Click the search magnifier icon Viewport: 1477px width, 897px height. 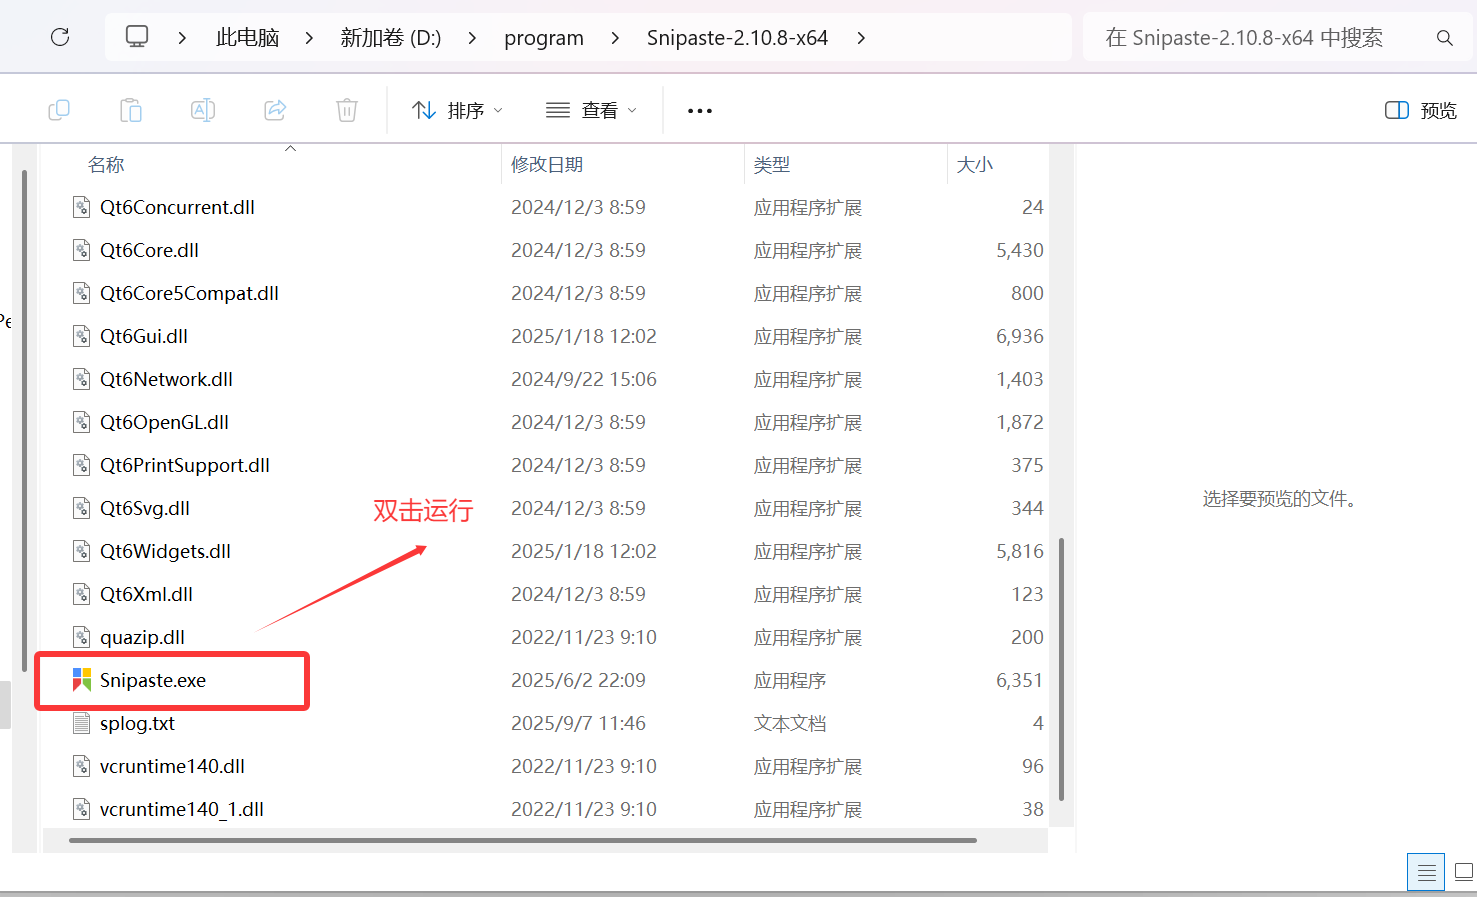[x=1444, y=38]
